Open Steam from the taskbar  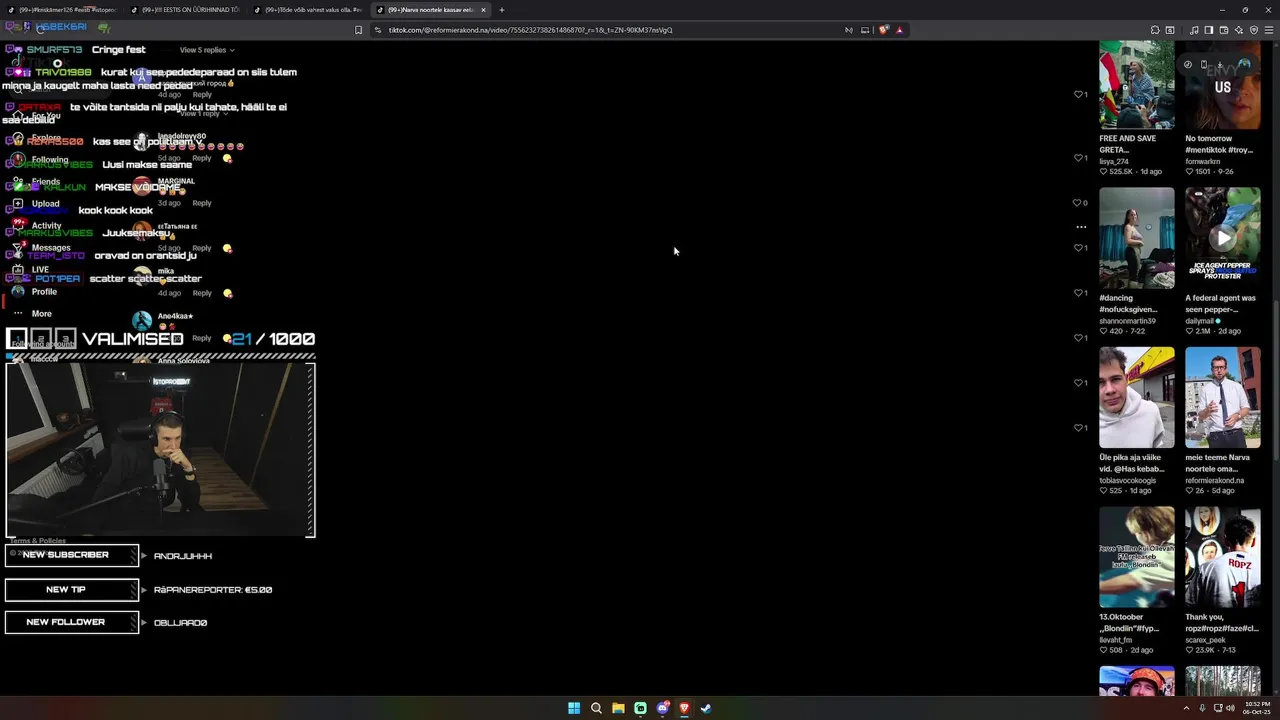coord(706,708)
